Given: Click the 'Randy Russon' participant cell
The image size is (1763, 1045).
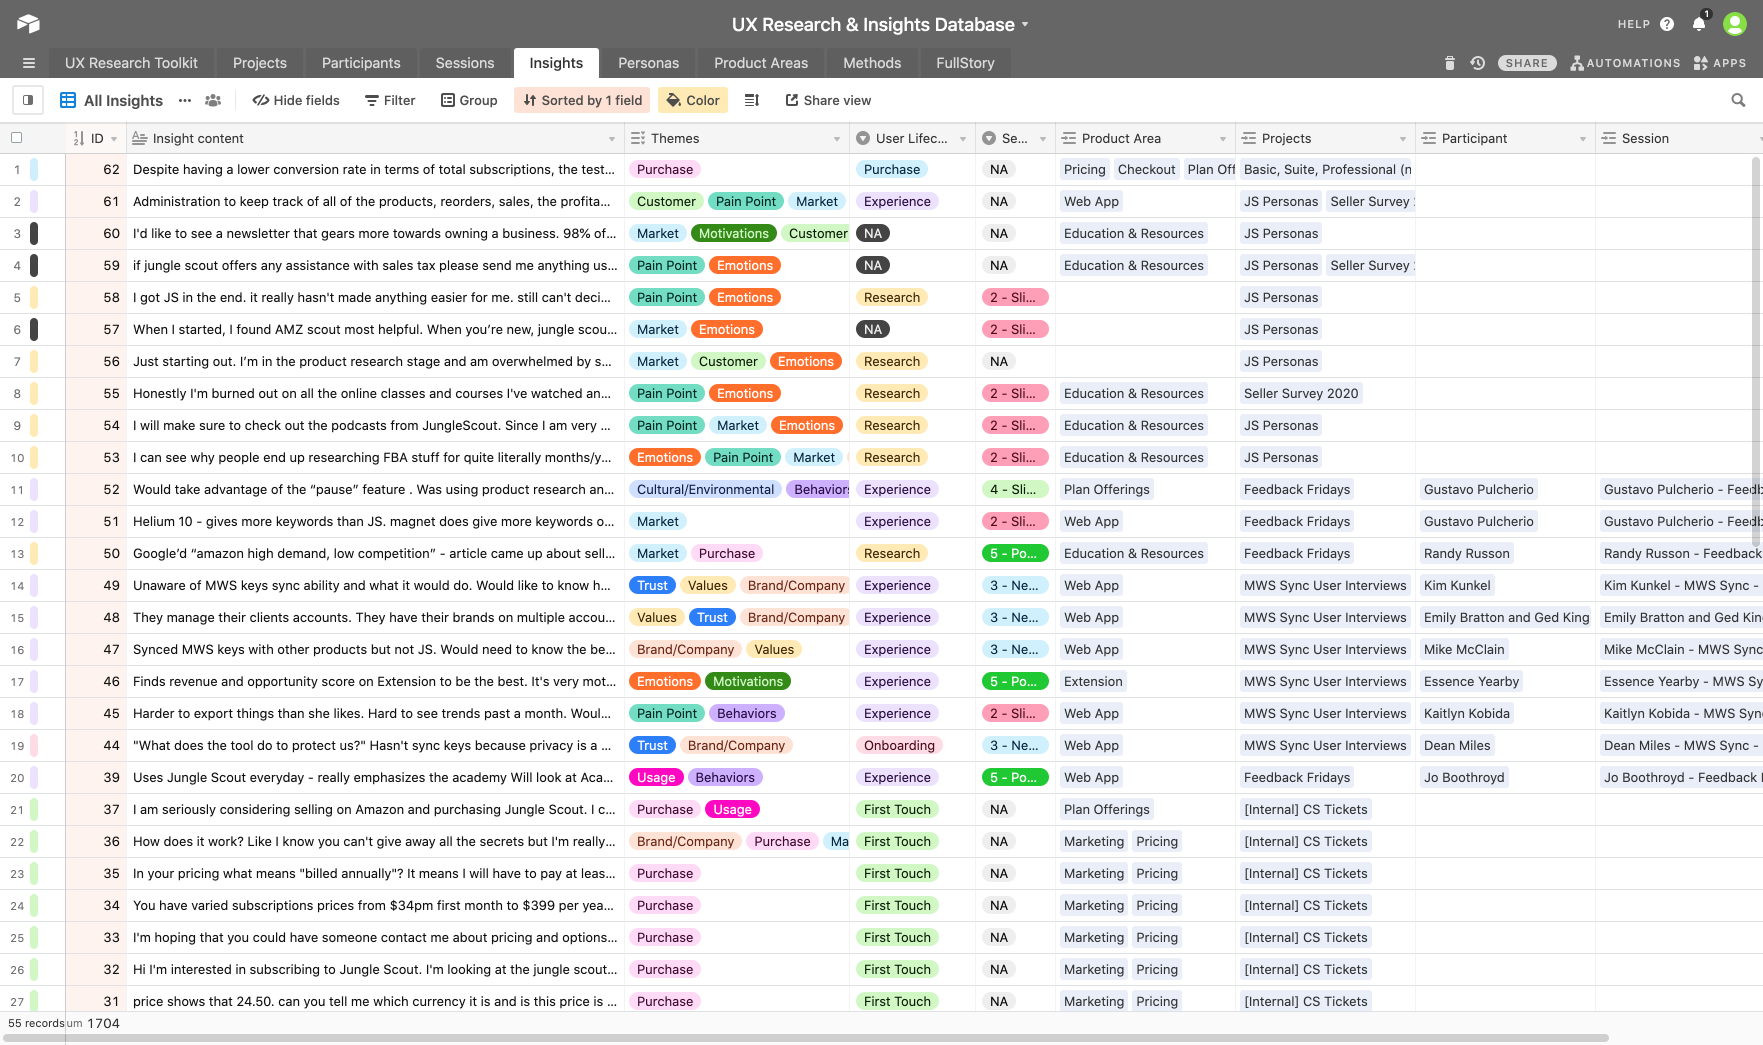Looking at the screenshot, I should [x=1466, y=554].
